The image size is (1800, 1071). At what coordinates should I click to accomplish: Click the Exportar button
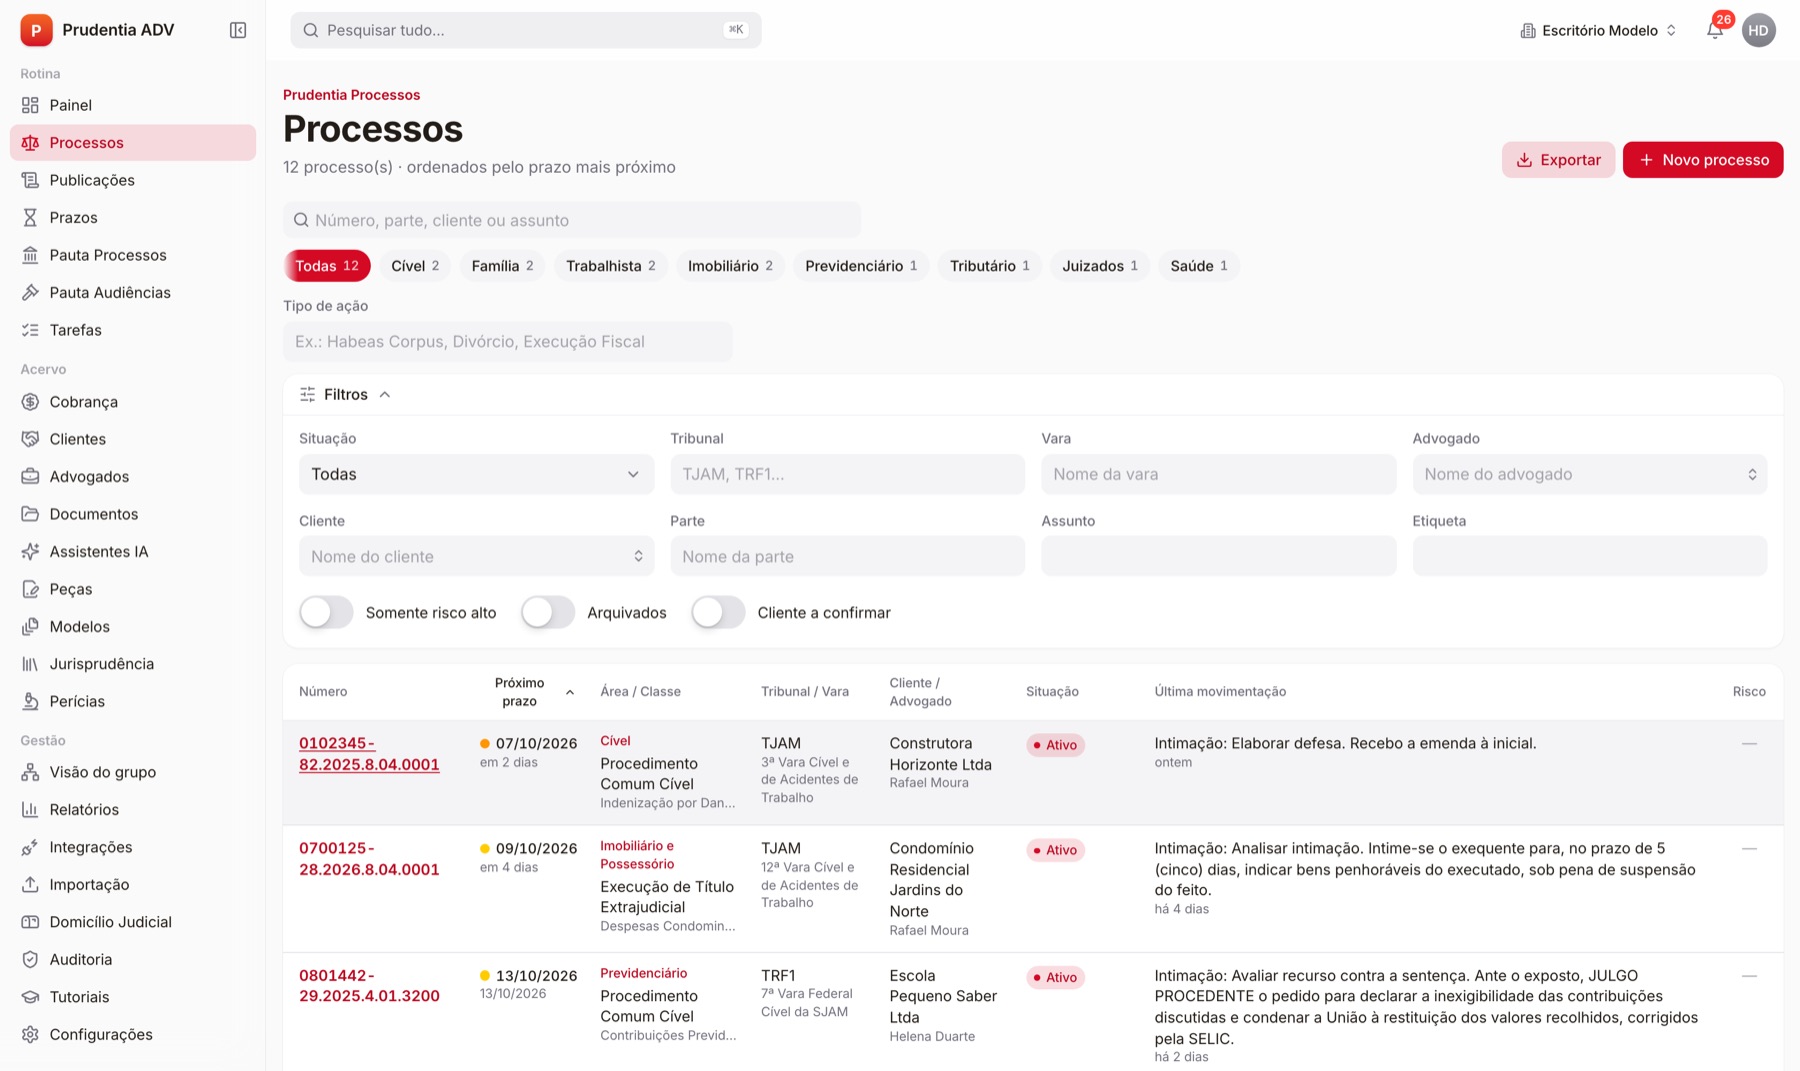pos(1558,160)
